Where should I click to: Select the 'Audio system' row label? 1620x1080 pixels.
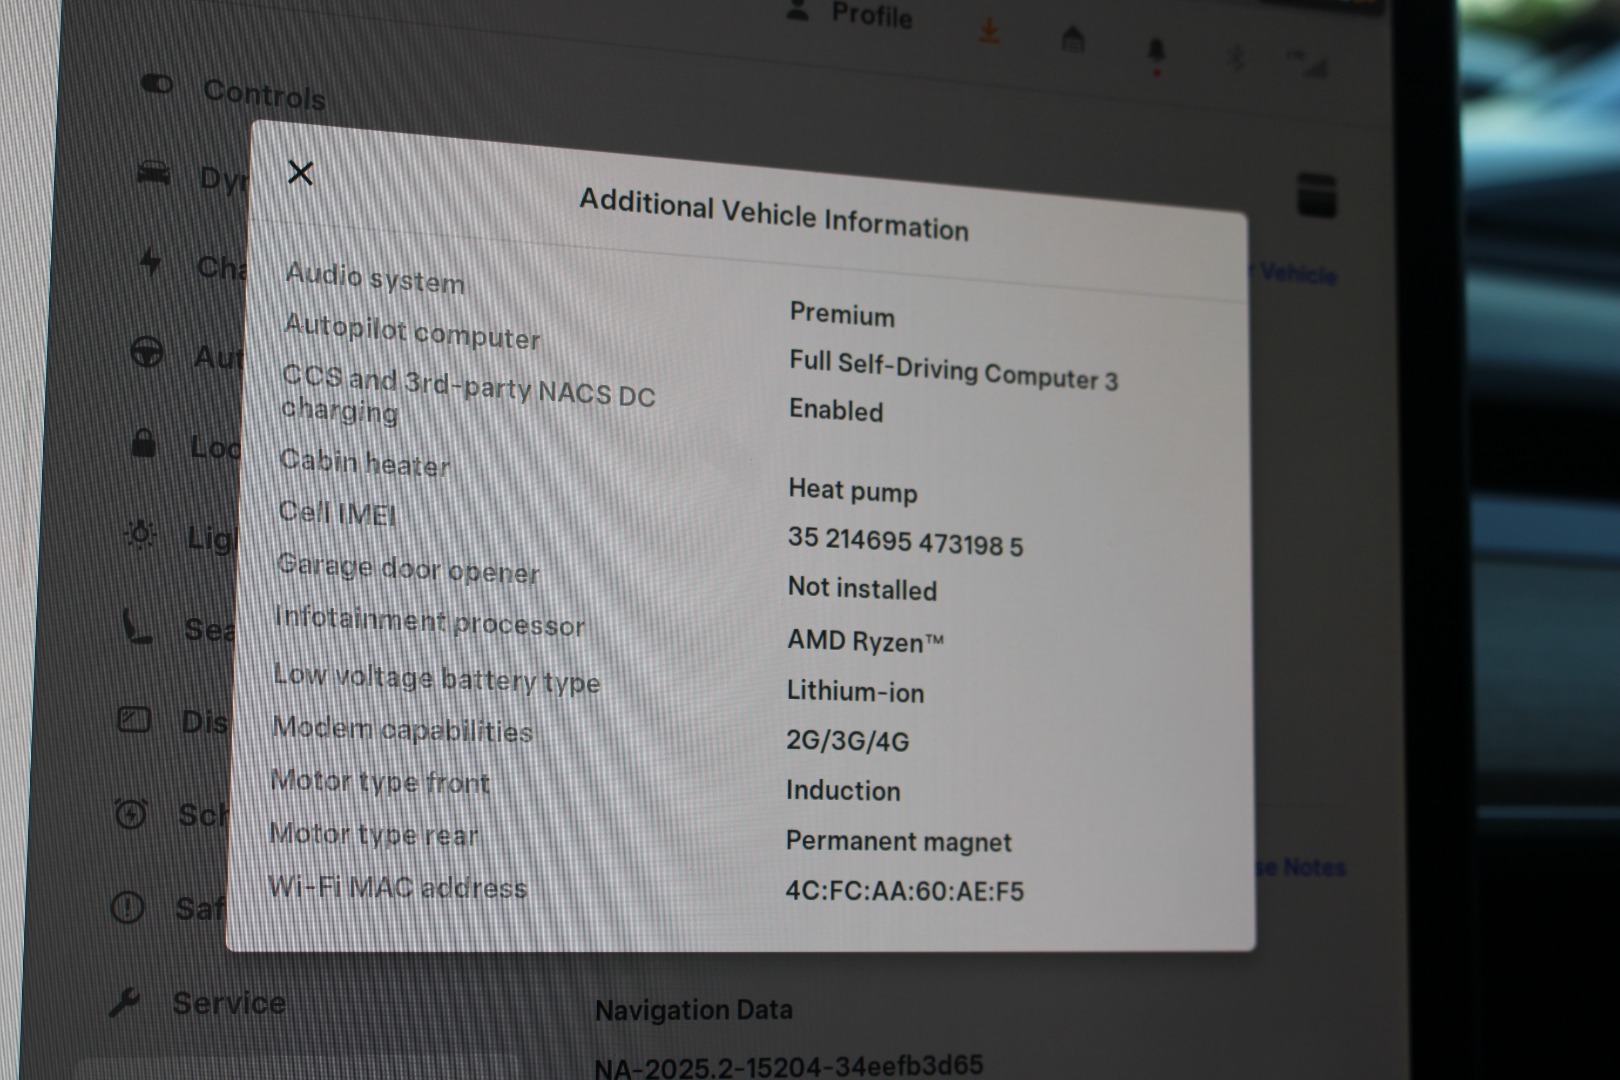pos(375,277)
